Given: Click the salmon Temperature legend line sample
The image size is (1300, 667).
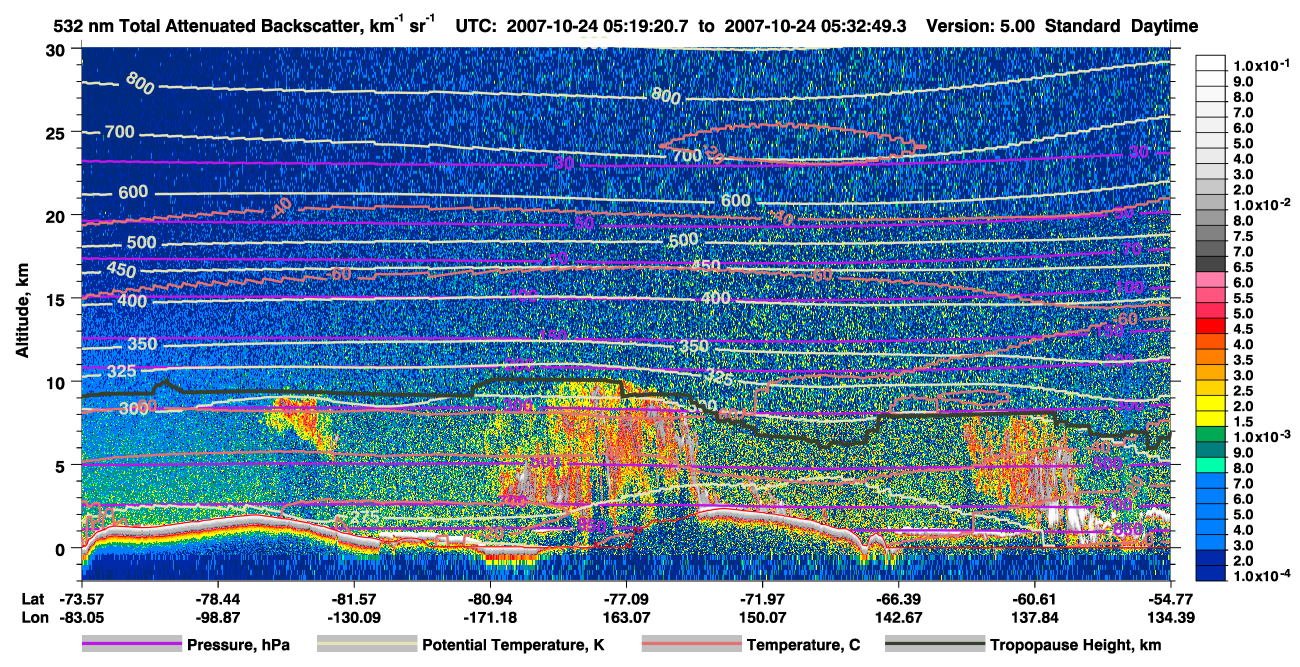Looking at the screenshot, I should [691, 645].
